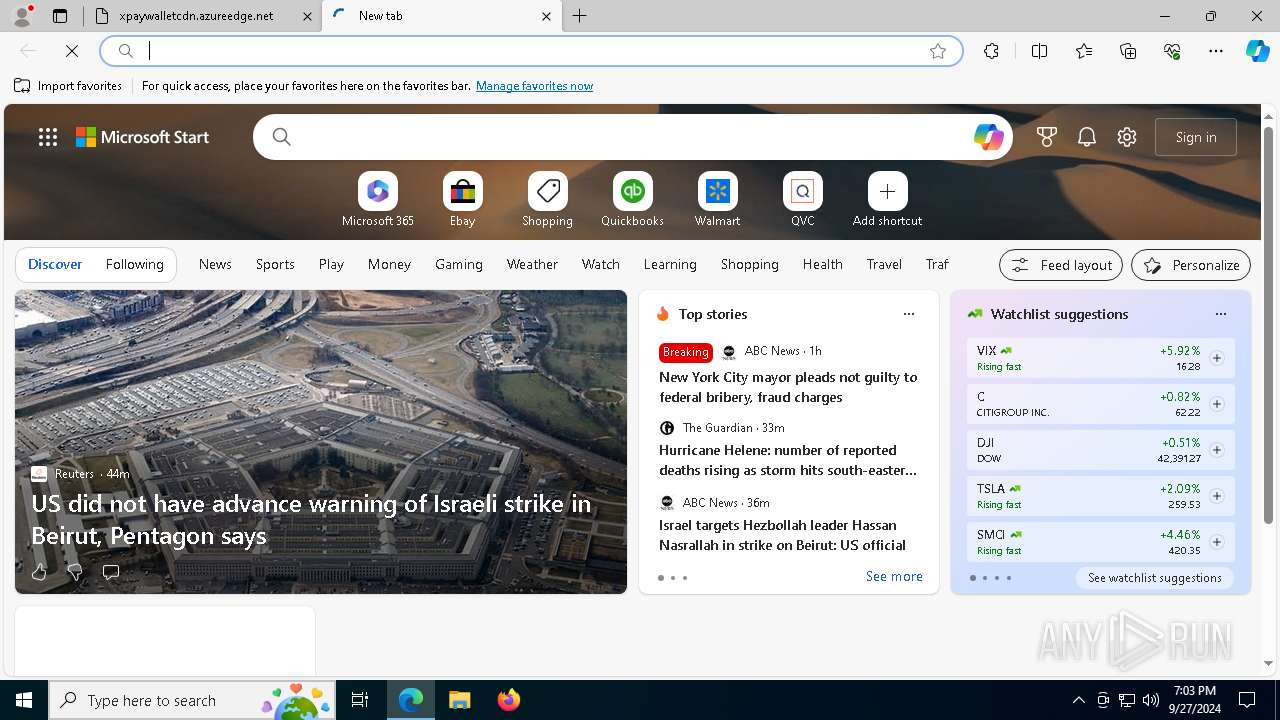
Task: Open Task View on the taskbar
Action: (x=360, y=700)
